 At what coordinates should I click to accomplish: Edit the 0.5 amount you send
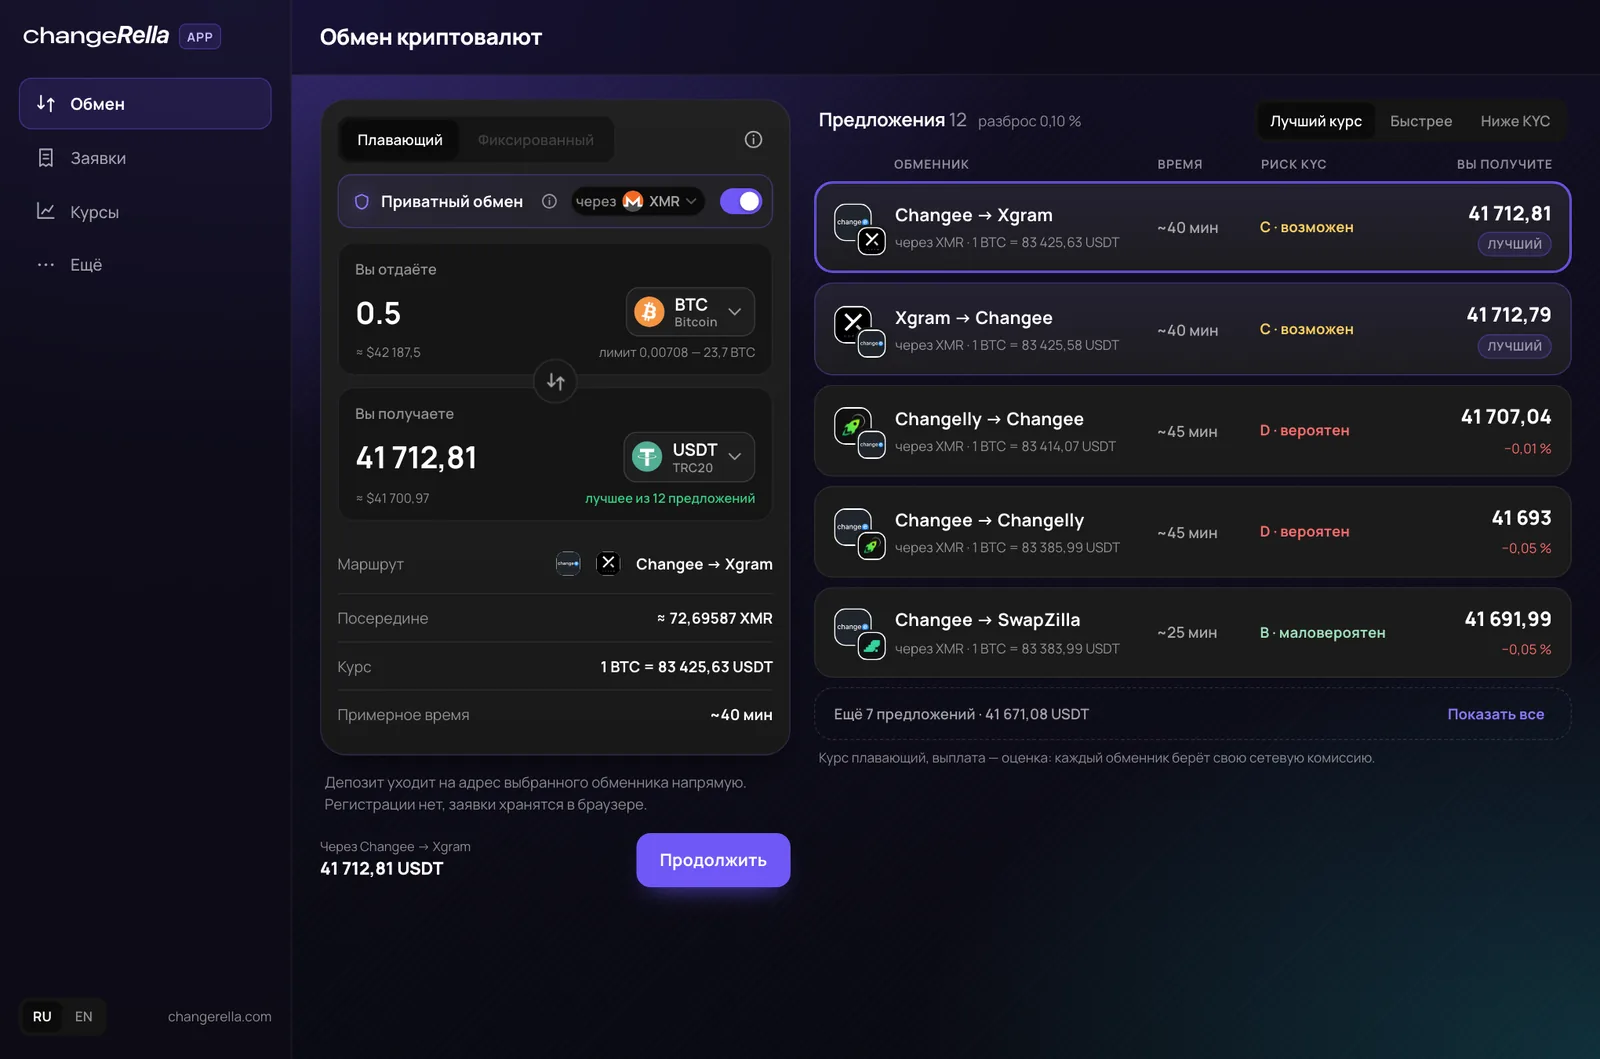378,314
